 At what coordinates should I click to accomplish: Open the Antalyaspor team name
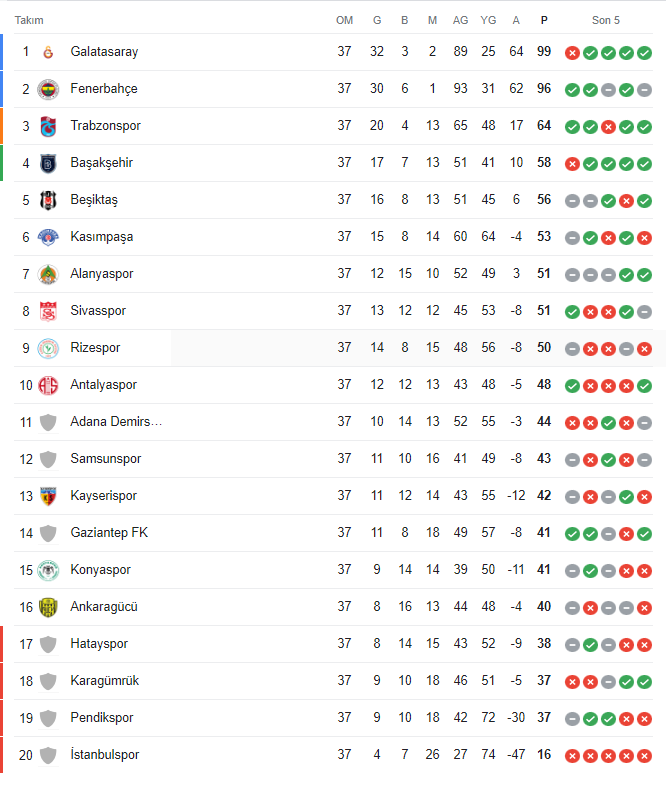(x=104, y=385)
